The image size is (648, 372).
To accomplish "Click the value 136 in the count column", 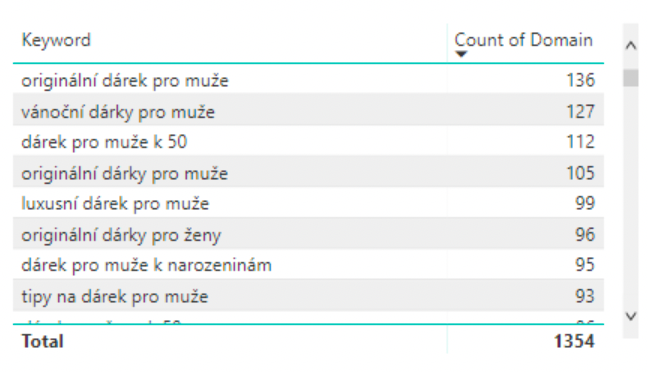I will 580,80.
